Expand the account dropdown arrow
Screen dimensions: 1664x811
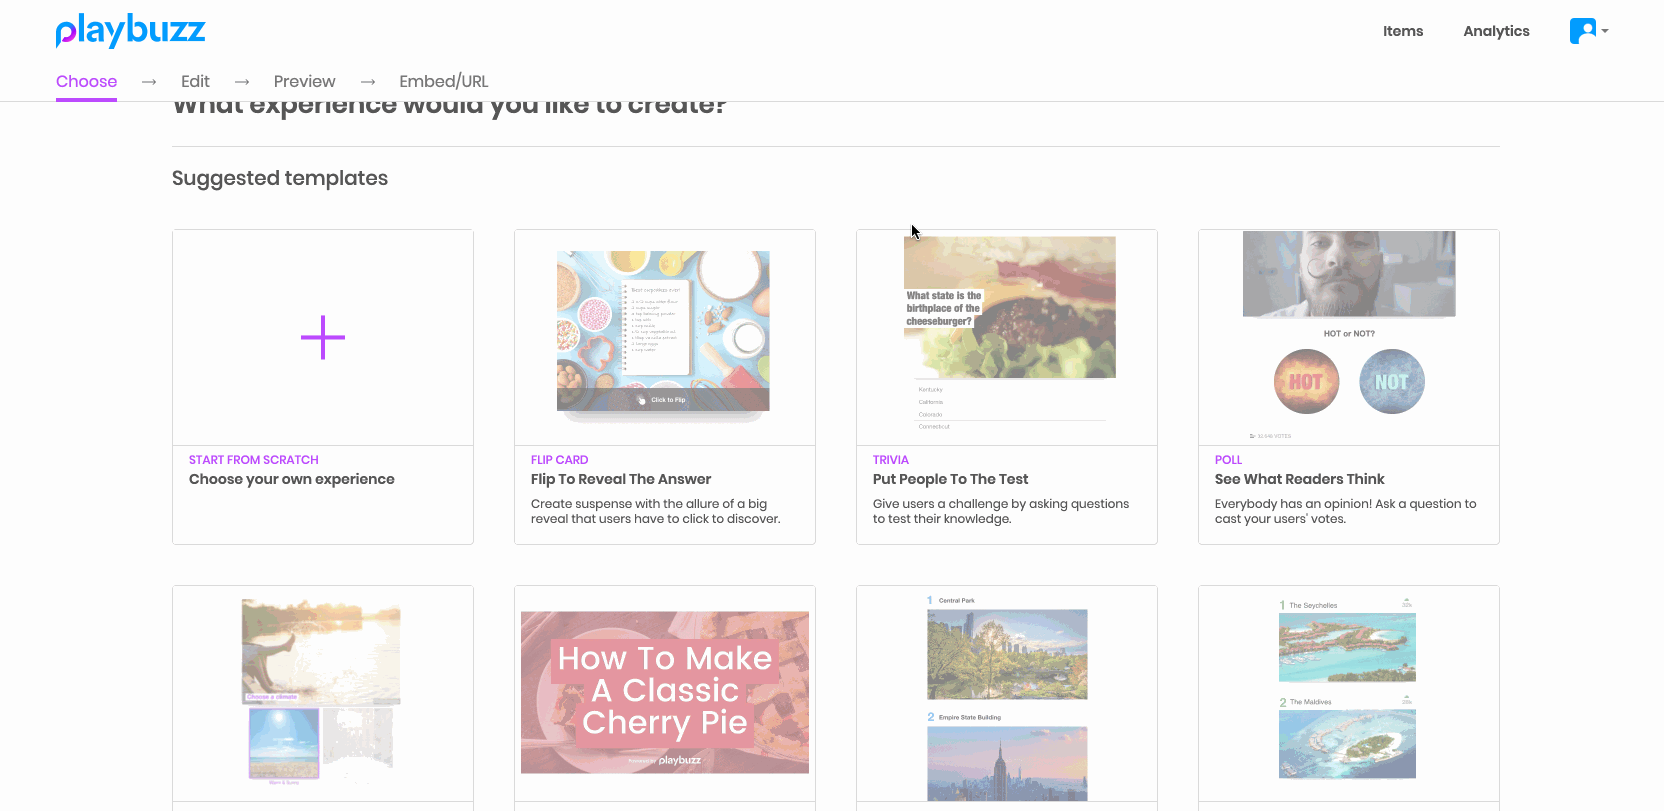1605,31
